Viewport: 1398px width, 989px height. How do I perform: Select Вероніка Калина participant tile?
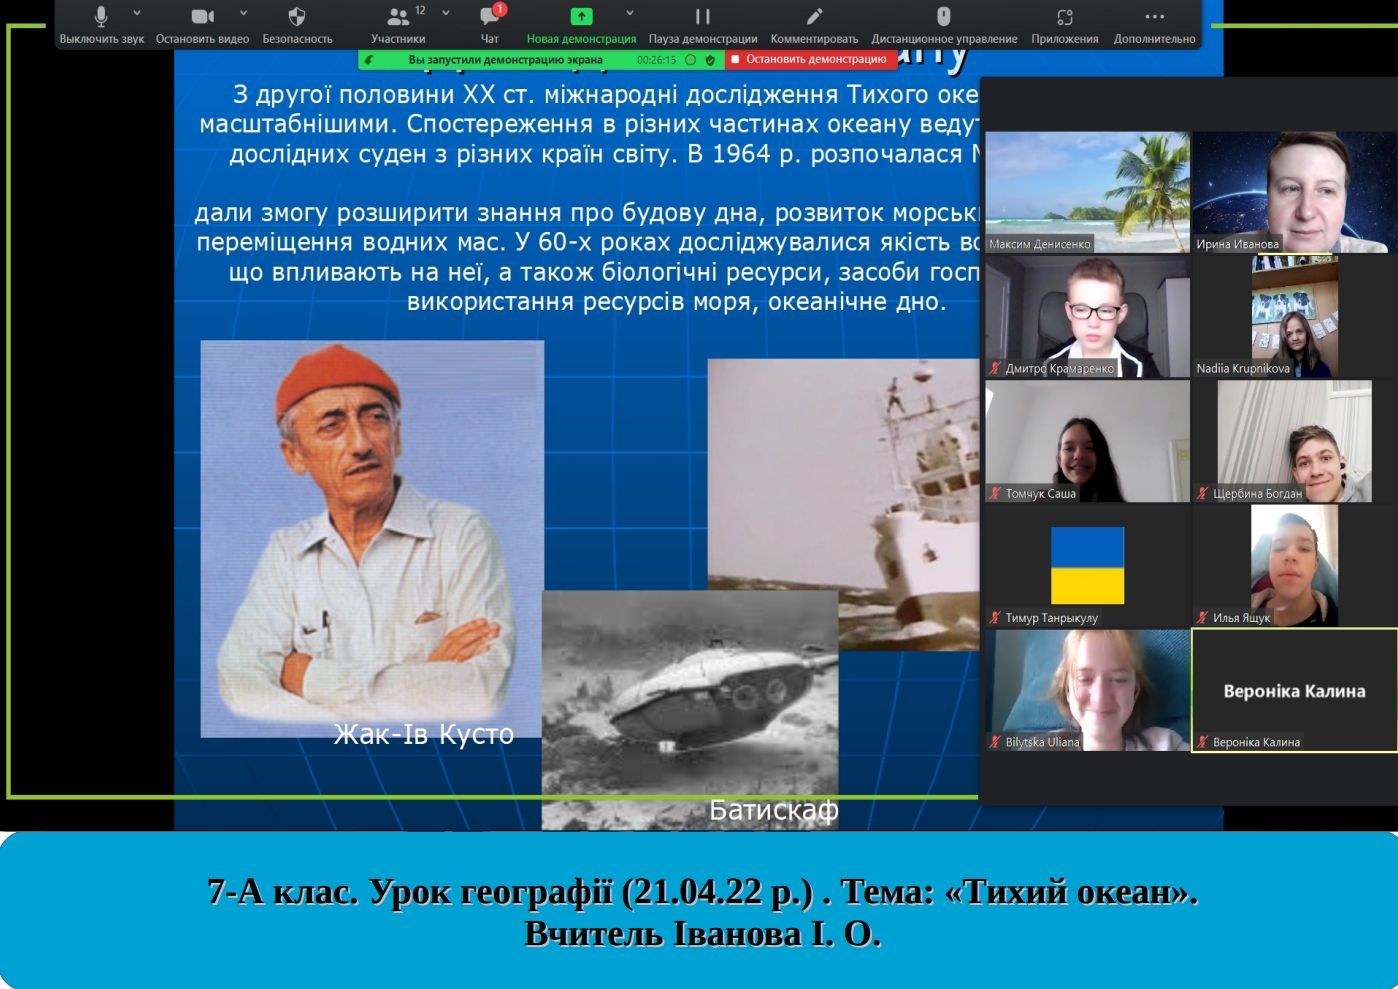point(1294,690)
